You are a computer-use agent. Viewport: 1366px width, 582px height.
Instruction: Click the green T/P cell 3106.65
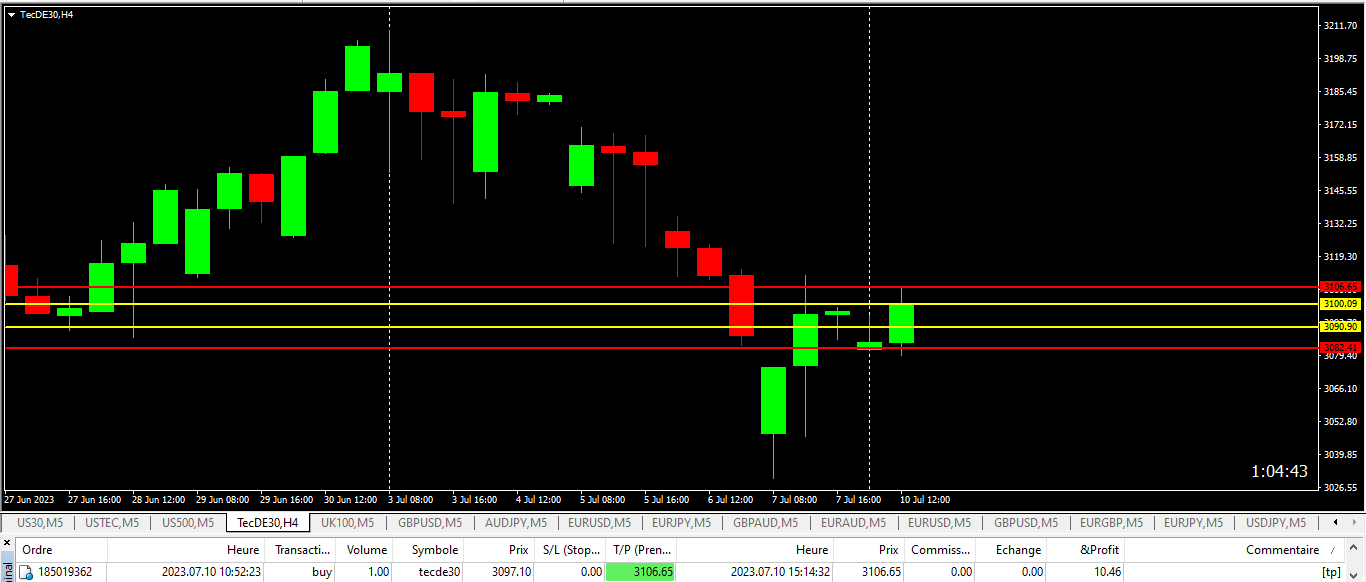[x=642, y=572]
